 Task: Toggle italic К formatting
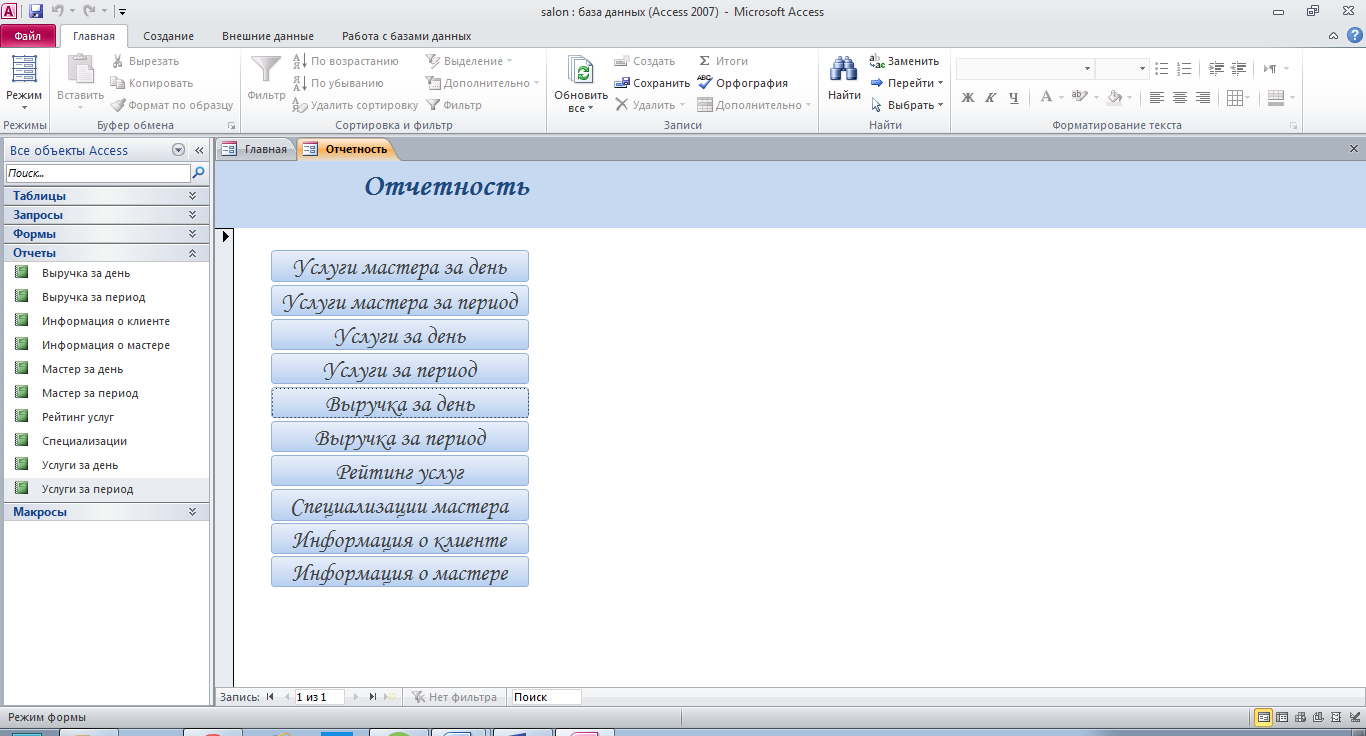click(990, 98)
